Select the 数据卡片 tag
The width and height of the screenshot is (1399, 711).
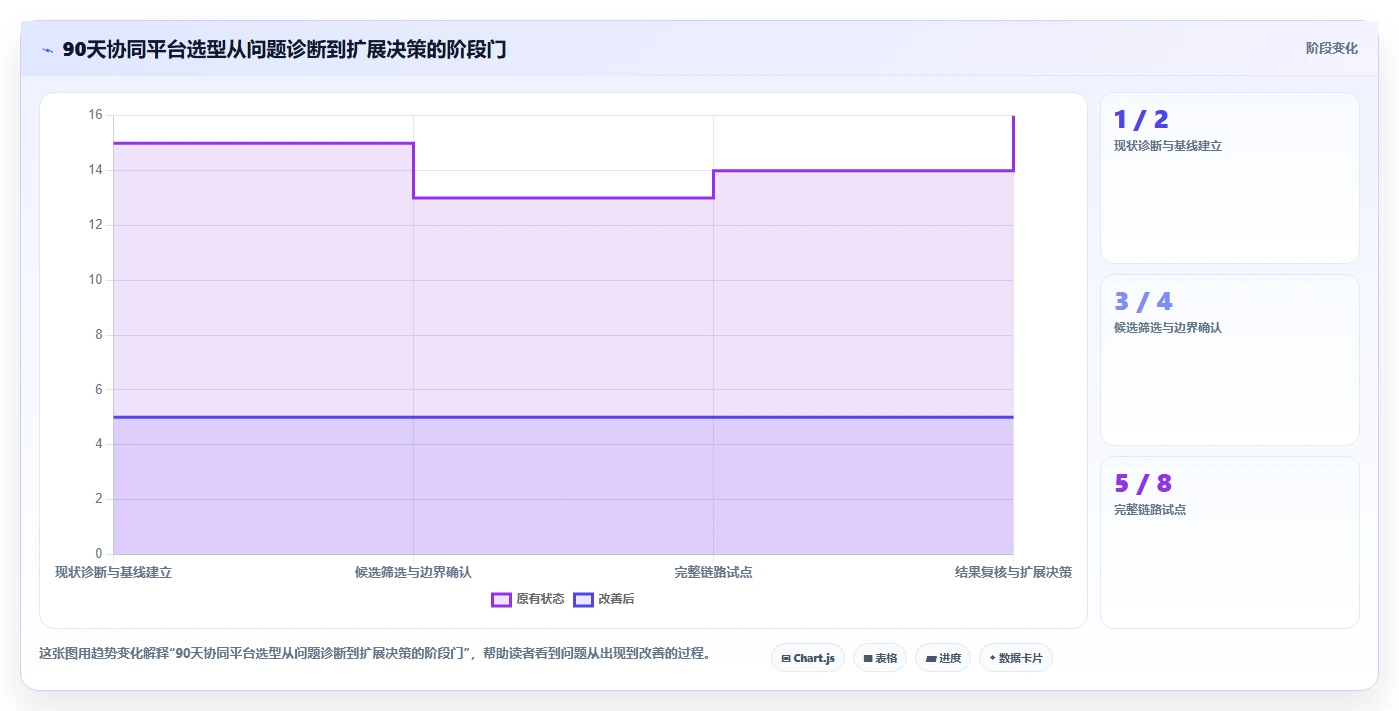(x=1016, y=658)
